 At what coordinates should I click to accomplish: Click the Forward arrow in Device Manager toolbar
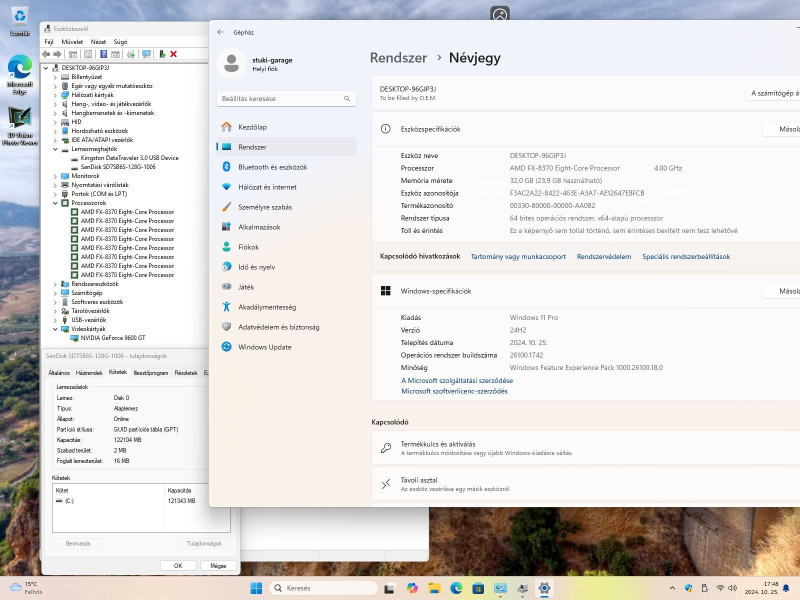[57, 54]
